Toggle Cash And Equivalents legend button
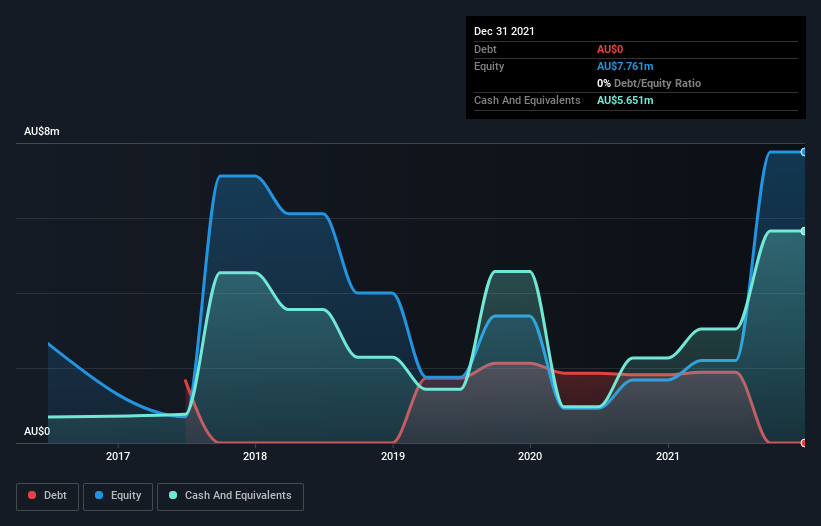 [230, 496]
